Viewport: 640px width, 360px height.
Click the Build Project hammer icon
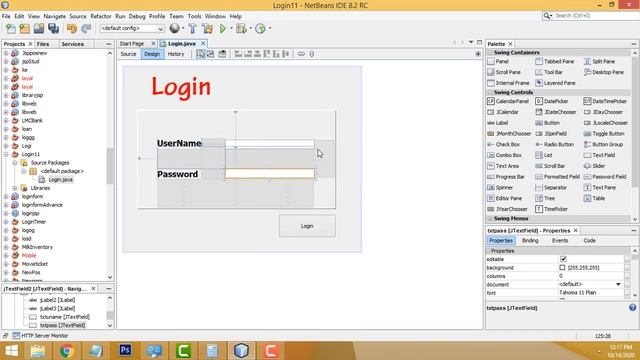click(193, 28)
